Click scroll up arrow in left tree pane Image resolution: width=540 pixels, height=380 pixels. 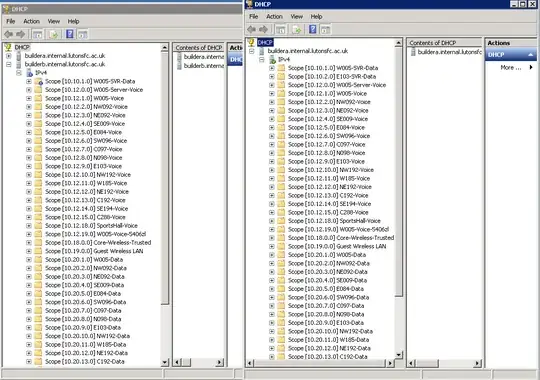(x=165, y=47)
